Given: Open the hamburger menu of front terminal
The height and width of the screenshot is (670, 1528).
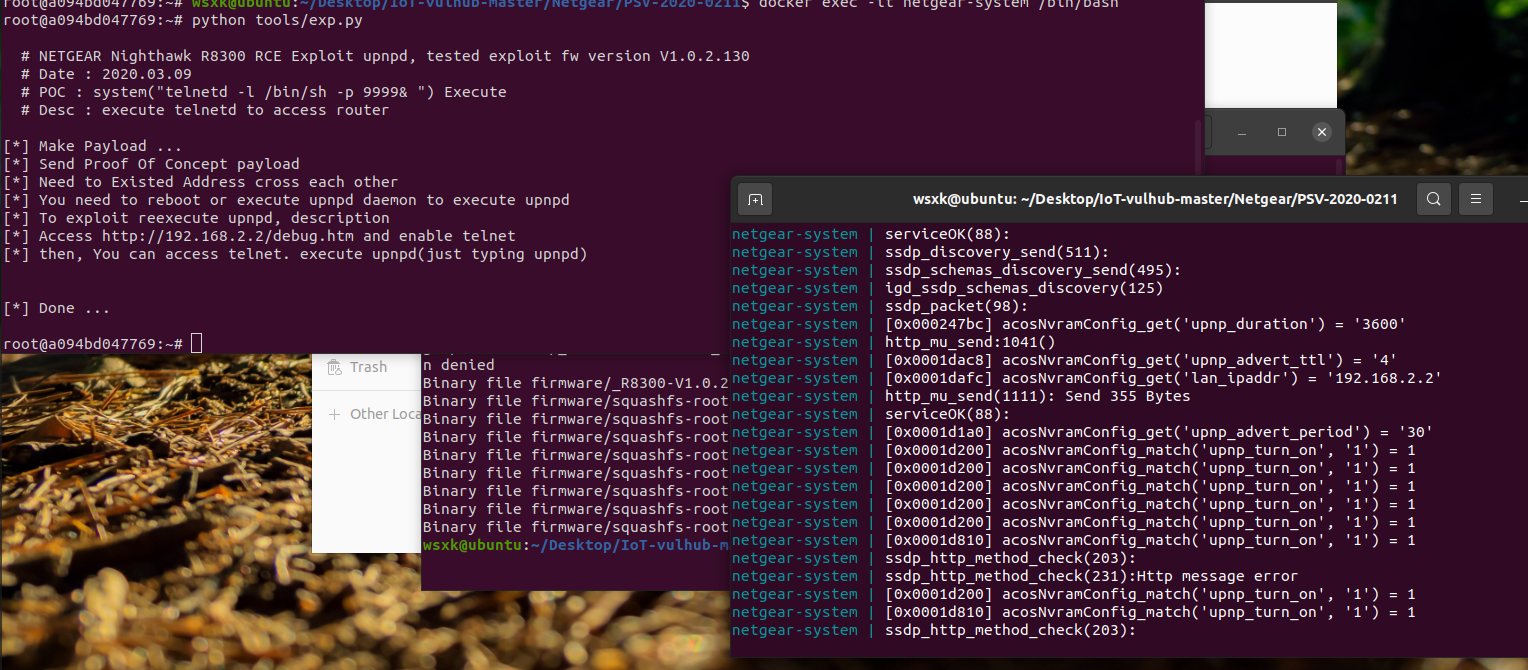Looking at the screenshot, I should click(1476, 199).
